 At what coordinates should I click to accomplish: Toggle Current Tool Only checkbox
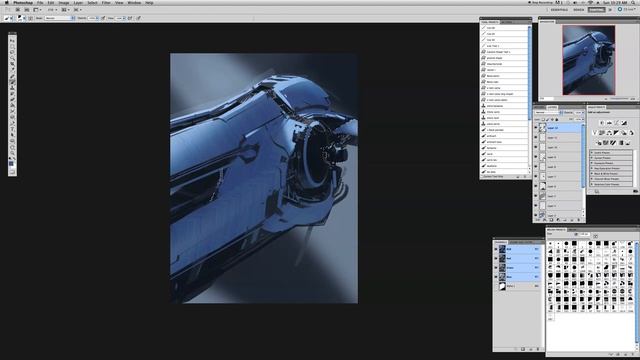[x=483, y=177]
